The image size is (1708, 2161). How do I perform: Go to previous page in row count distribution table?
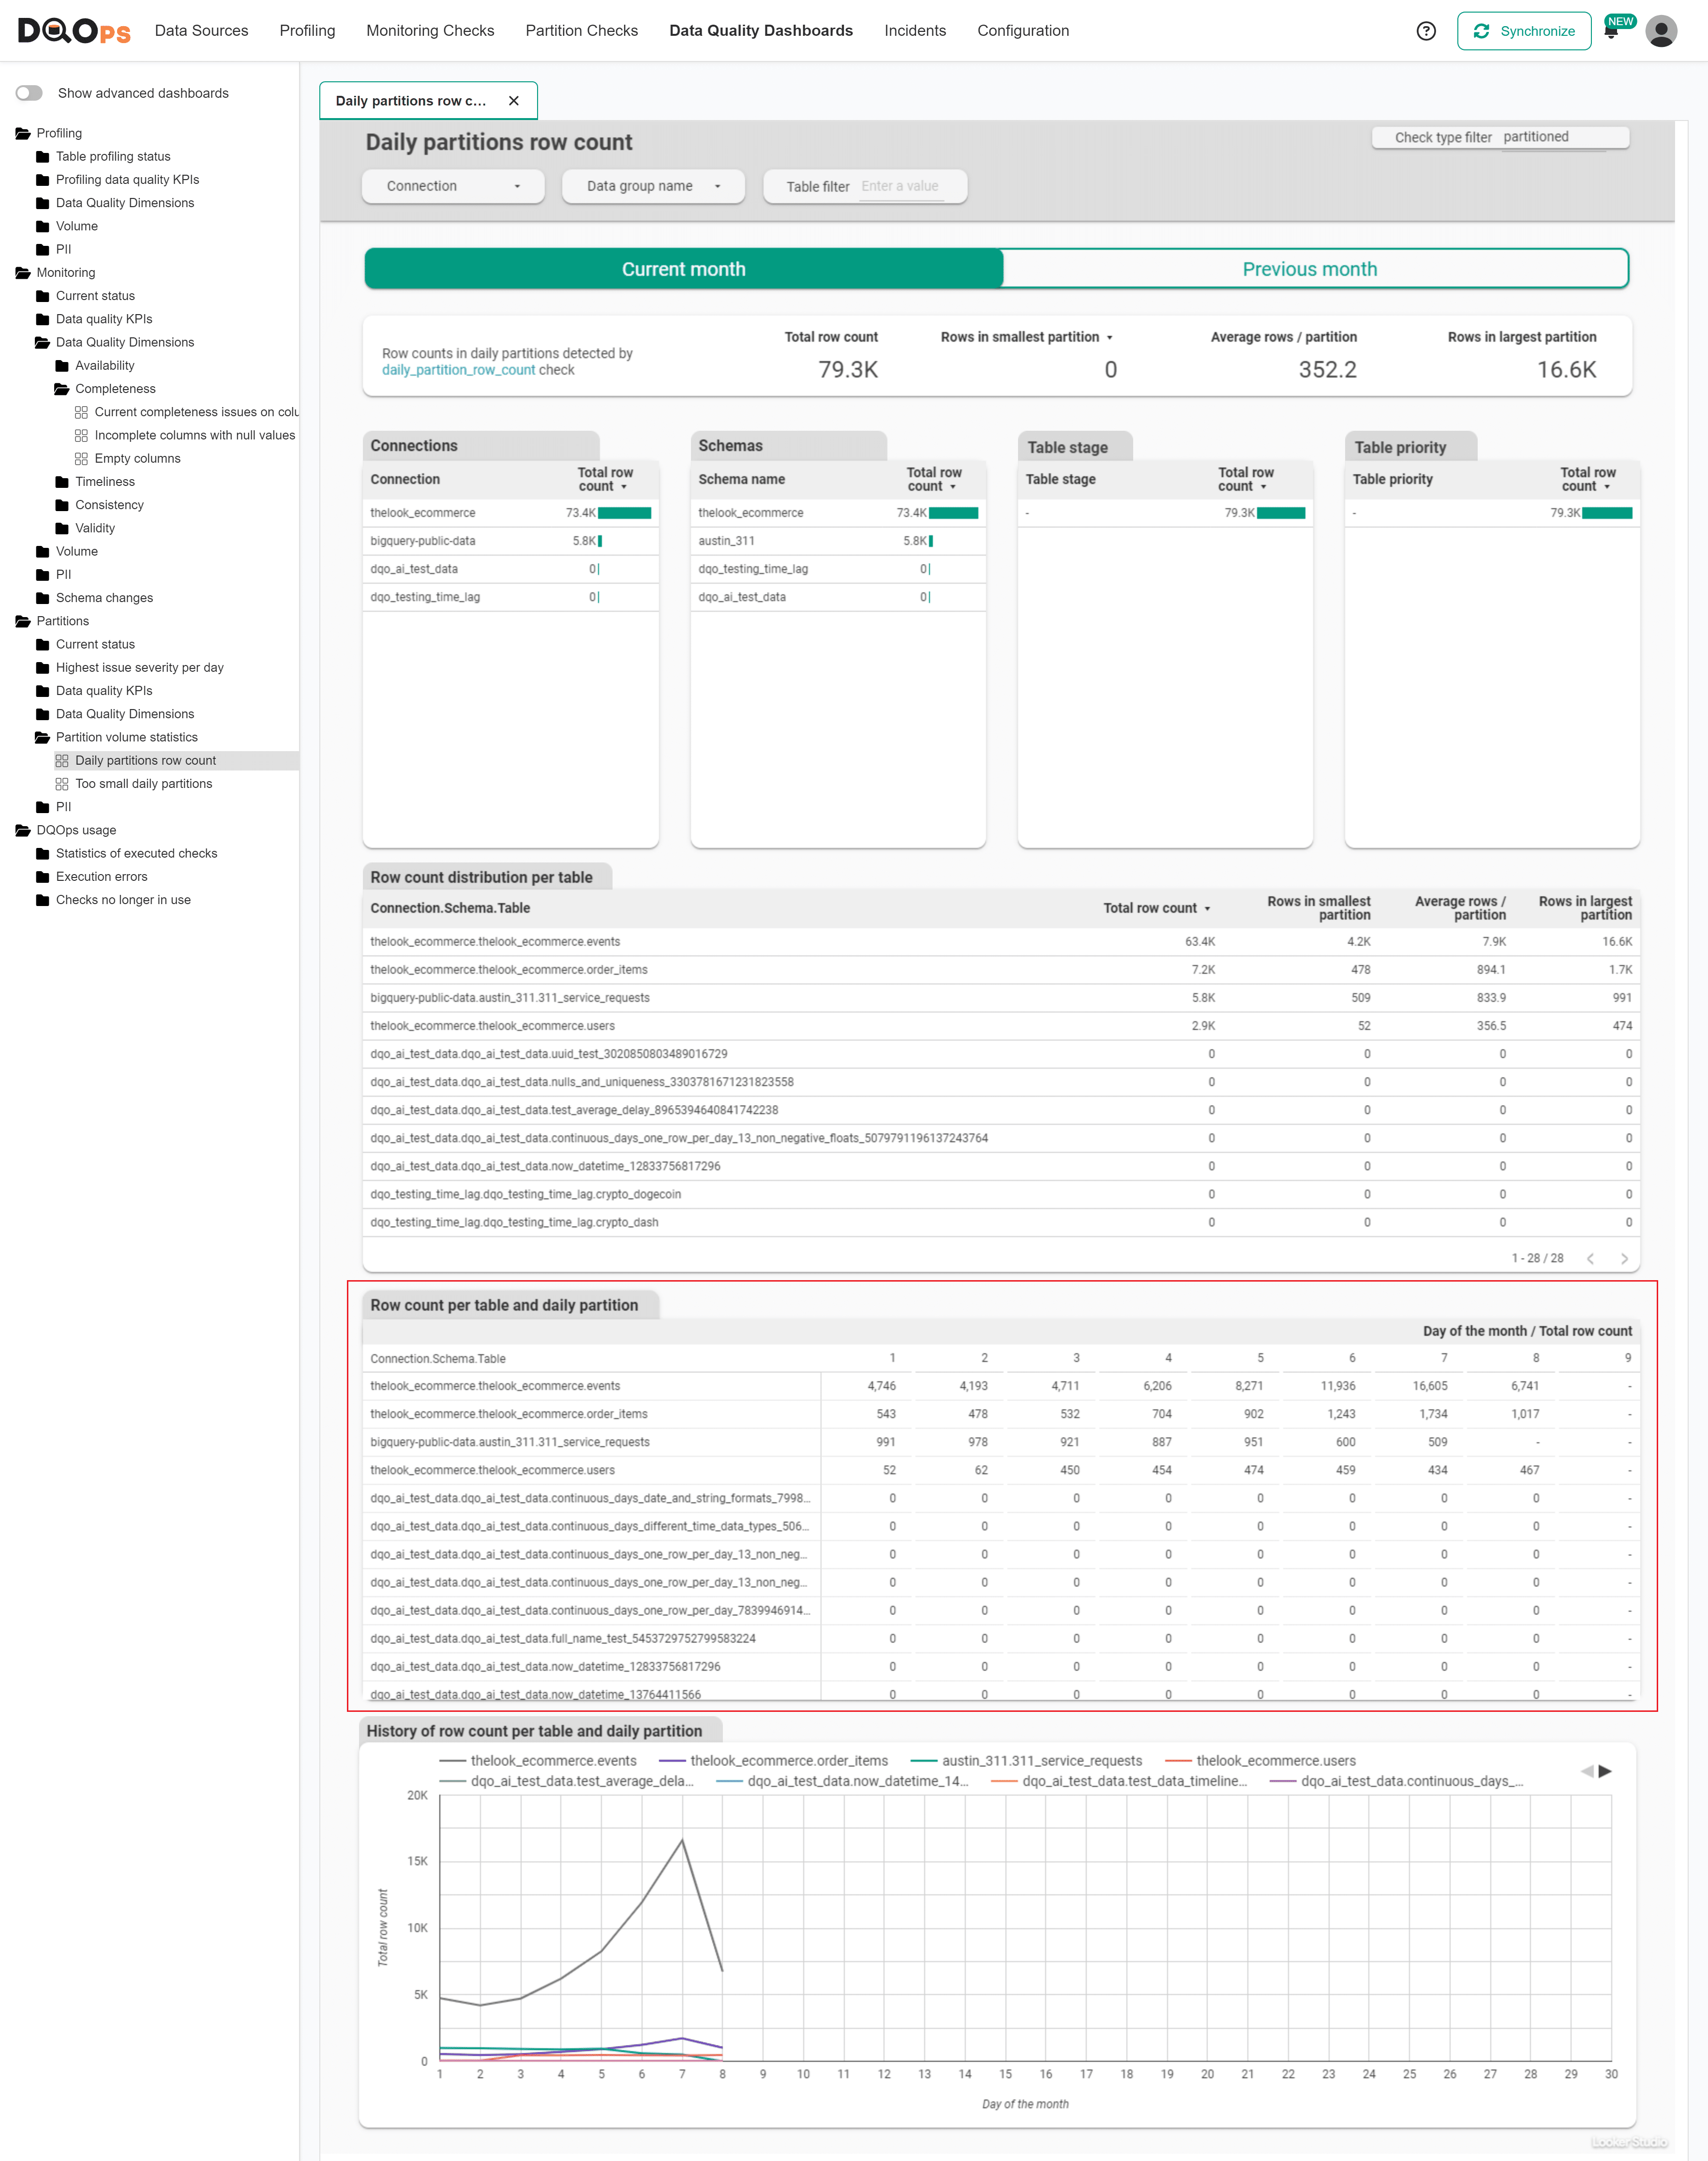pos(1591,1259)
